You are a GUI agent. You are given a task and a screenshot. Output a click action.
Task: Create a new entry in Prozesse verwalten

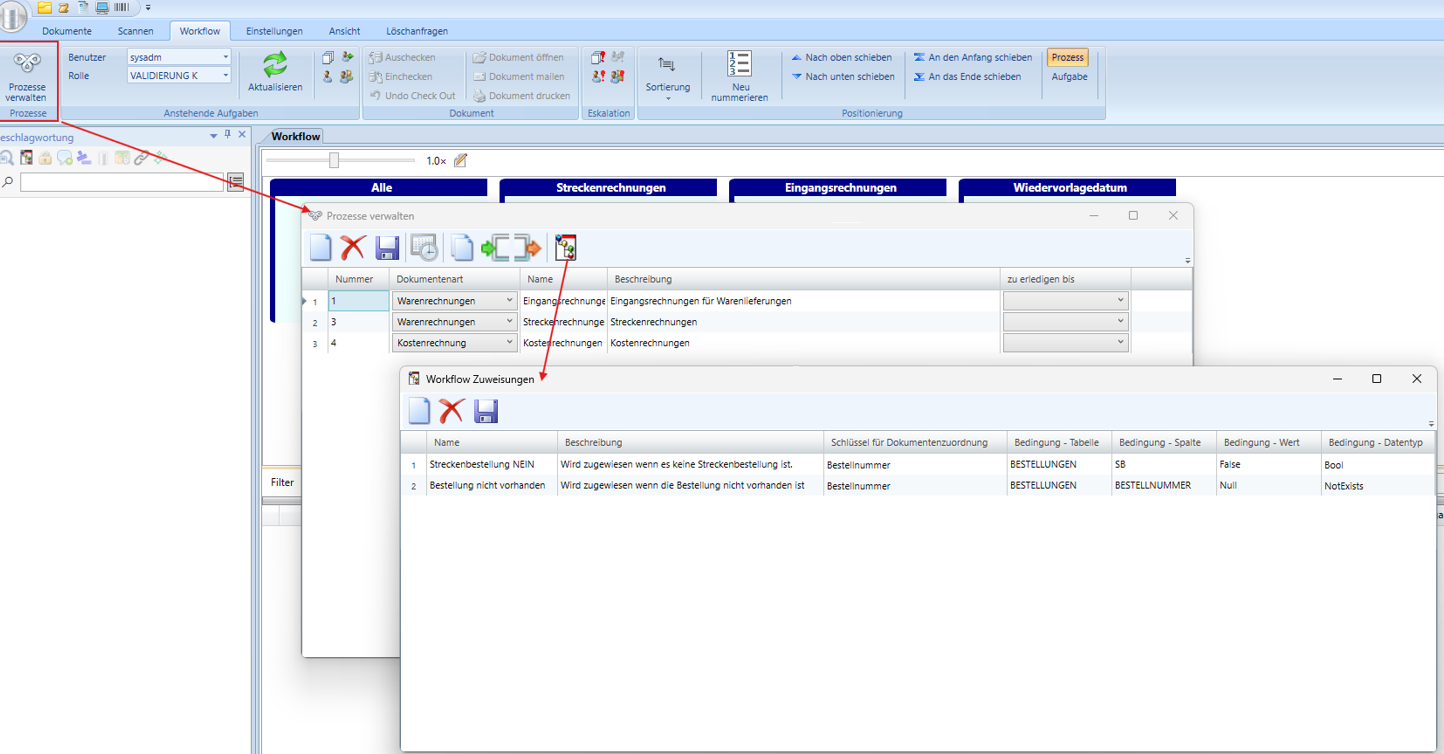pos(320,247)
